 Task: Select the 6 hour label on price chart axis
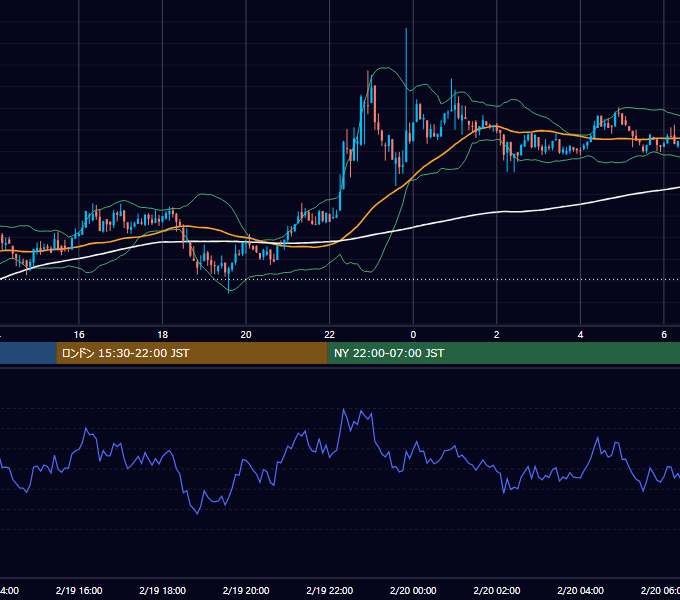pyautogui.click(x=664, y=335)
